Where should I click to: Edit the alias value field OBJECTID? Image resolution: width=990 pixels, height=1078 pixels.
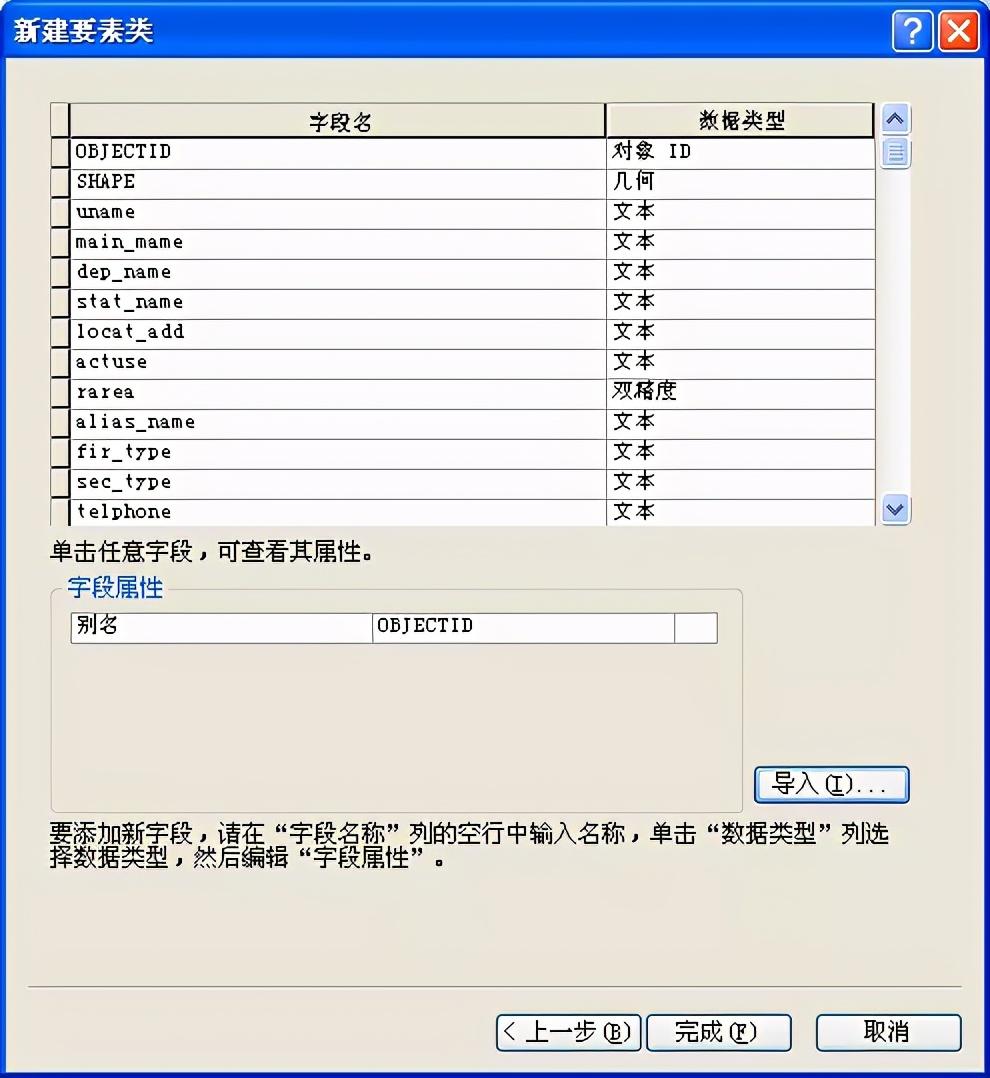[x=523, y=628]
